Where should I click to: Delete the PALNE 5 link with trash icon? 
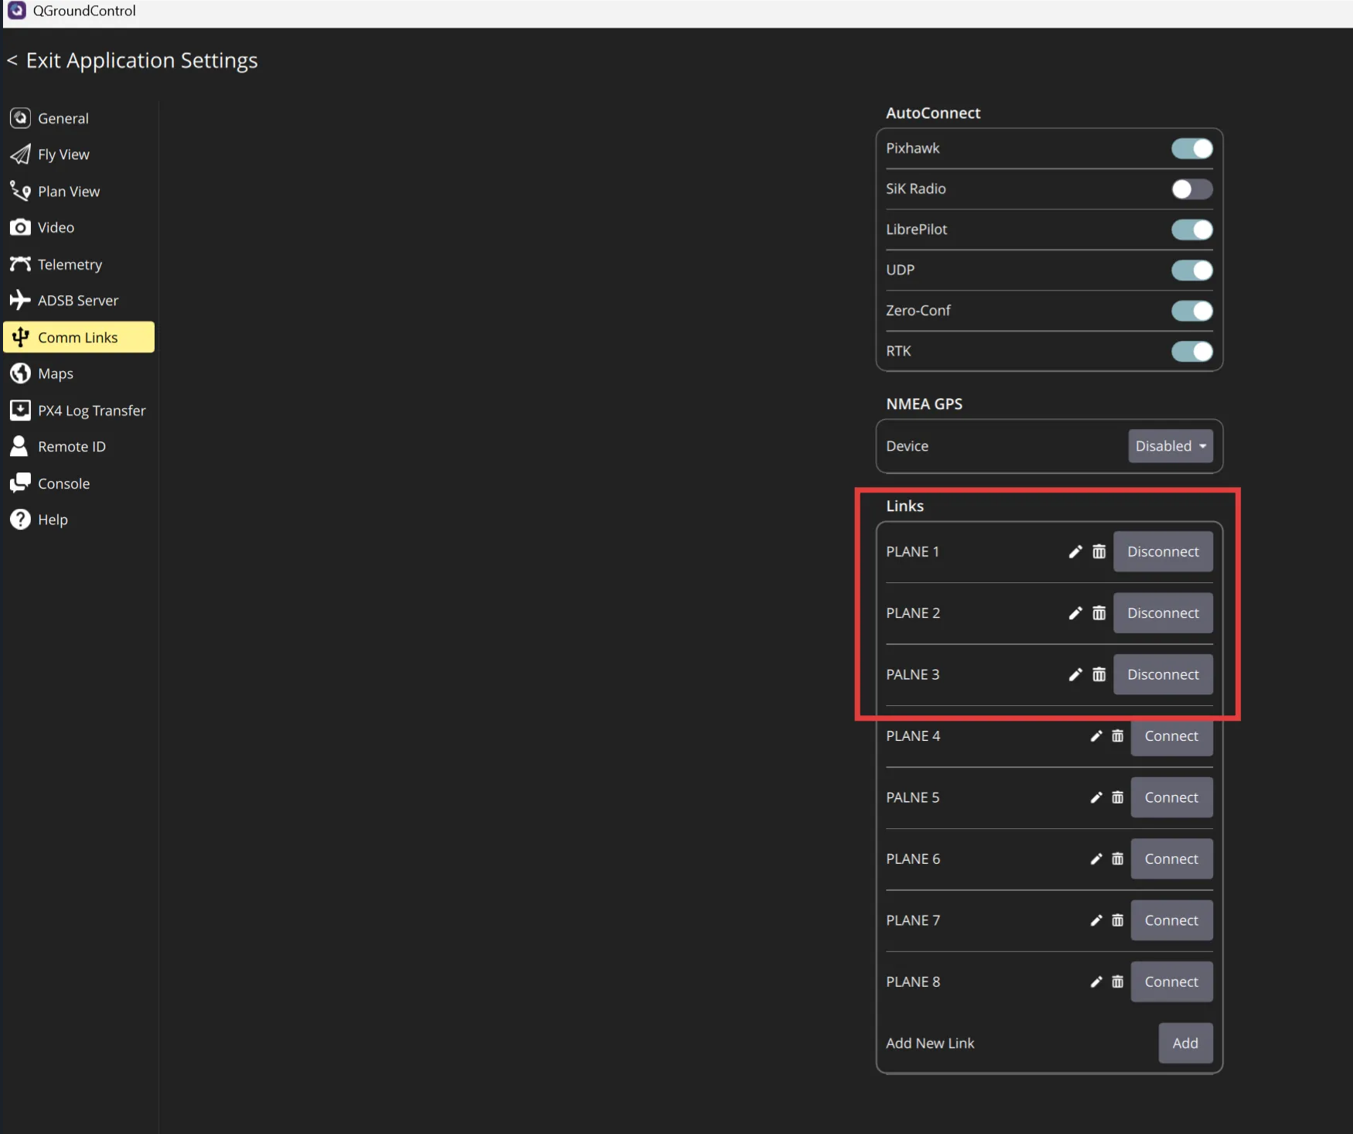point(1118,798)
